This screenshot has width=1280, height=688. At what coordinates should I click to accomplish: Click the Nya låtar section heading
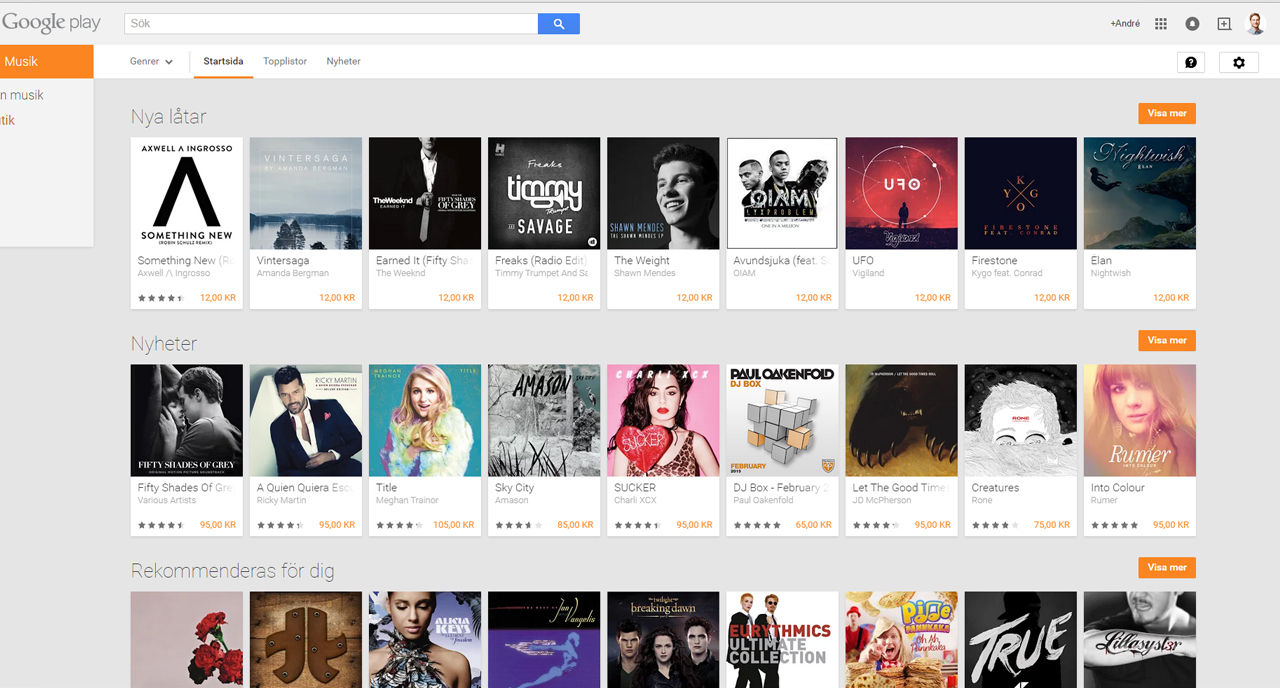tap(168, 117)
